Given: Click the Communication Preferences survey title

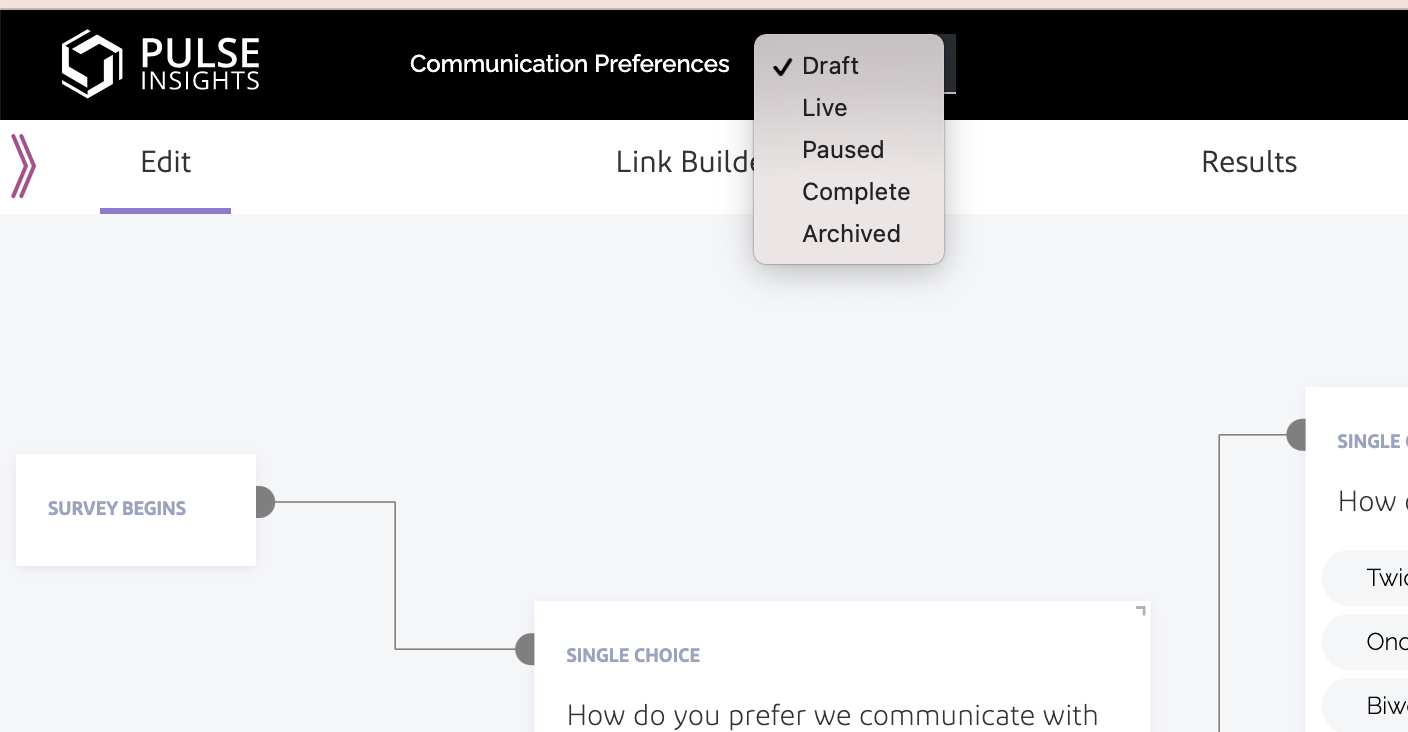Looking at the screenshot, I should tap(569, 64).
